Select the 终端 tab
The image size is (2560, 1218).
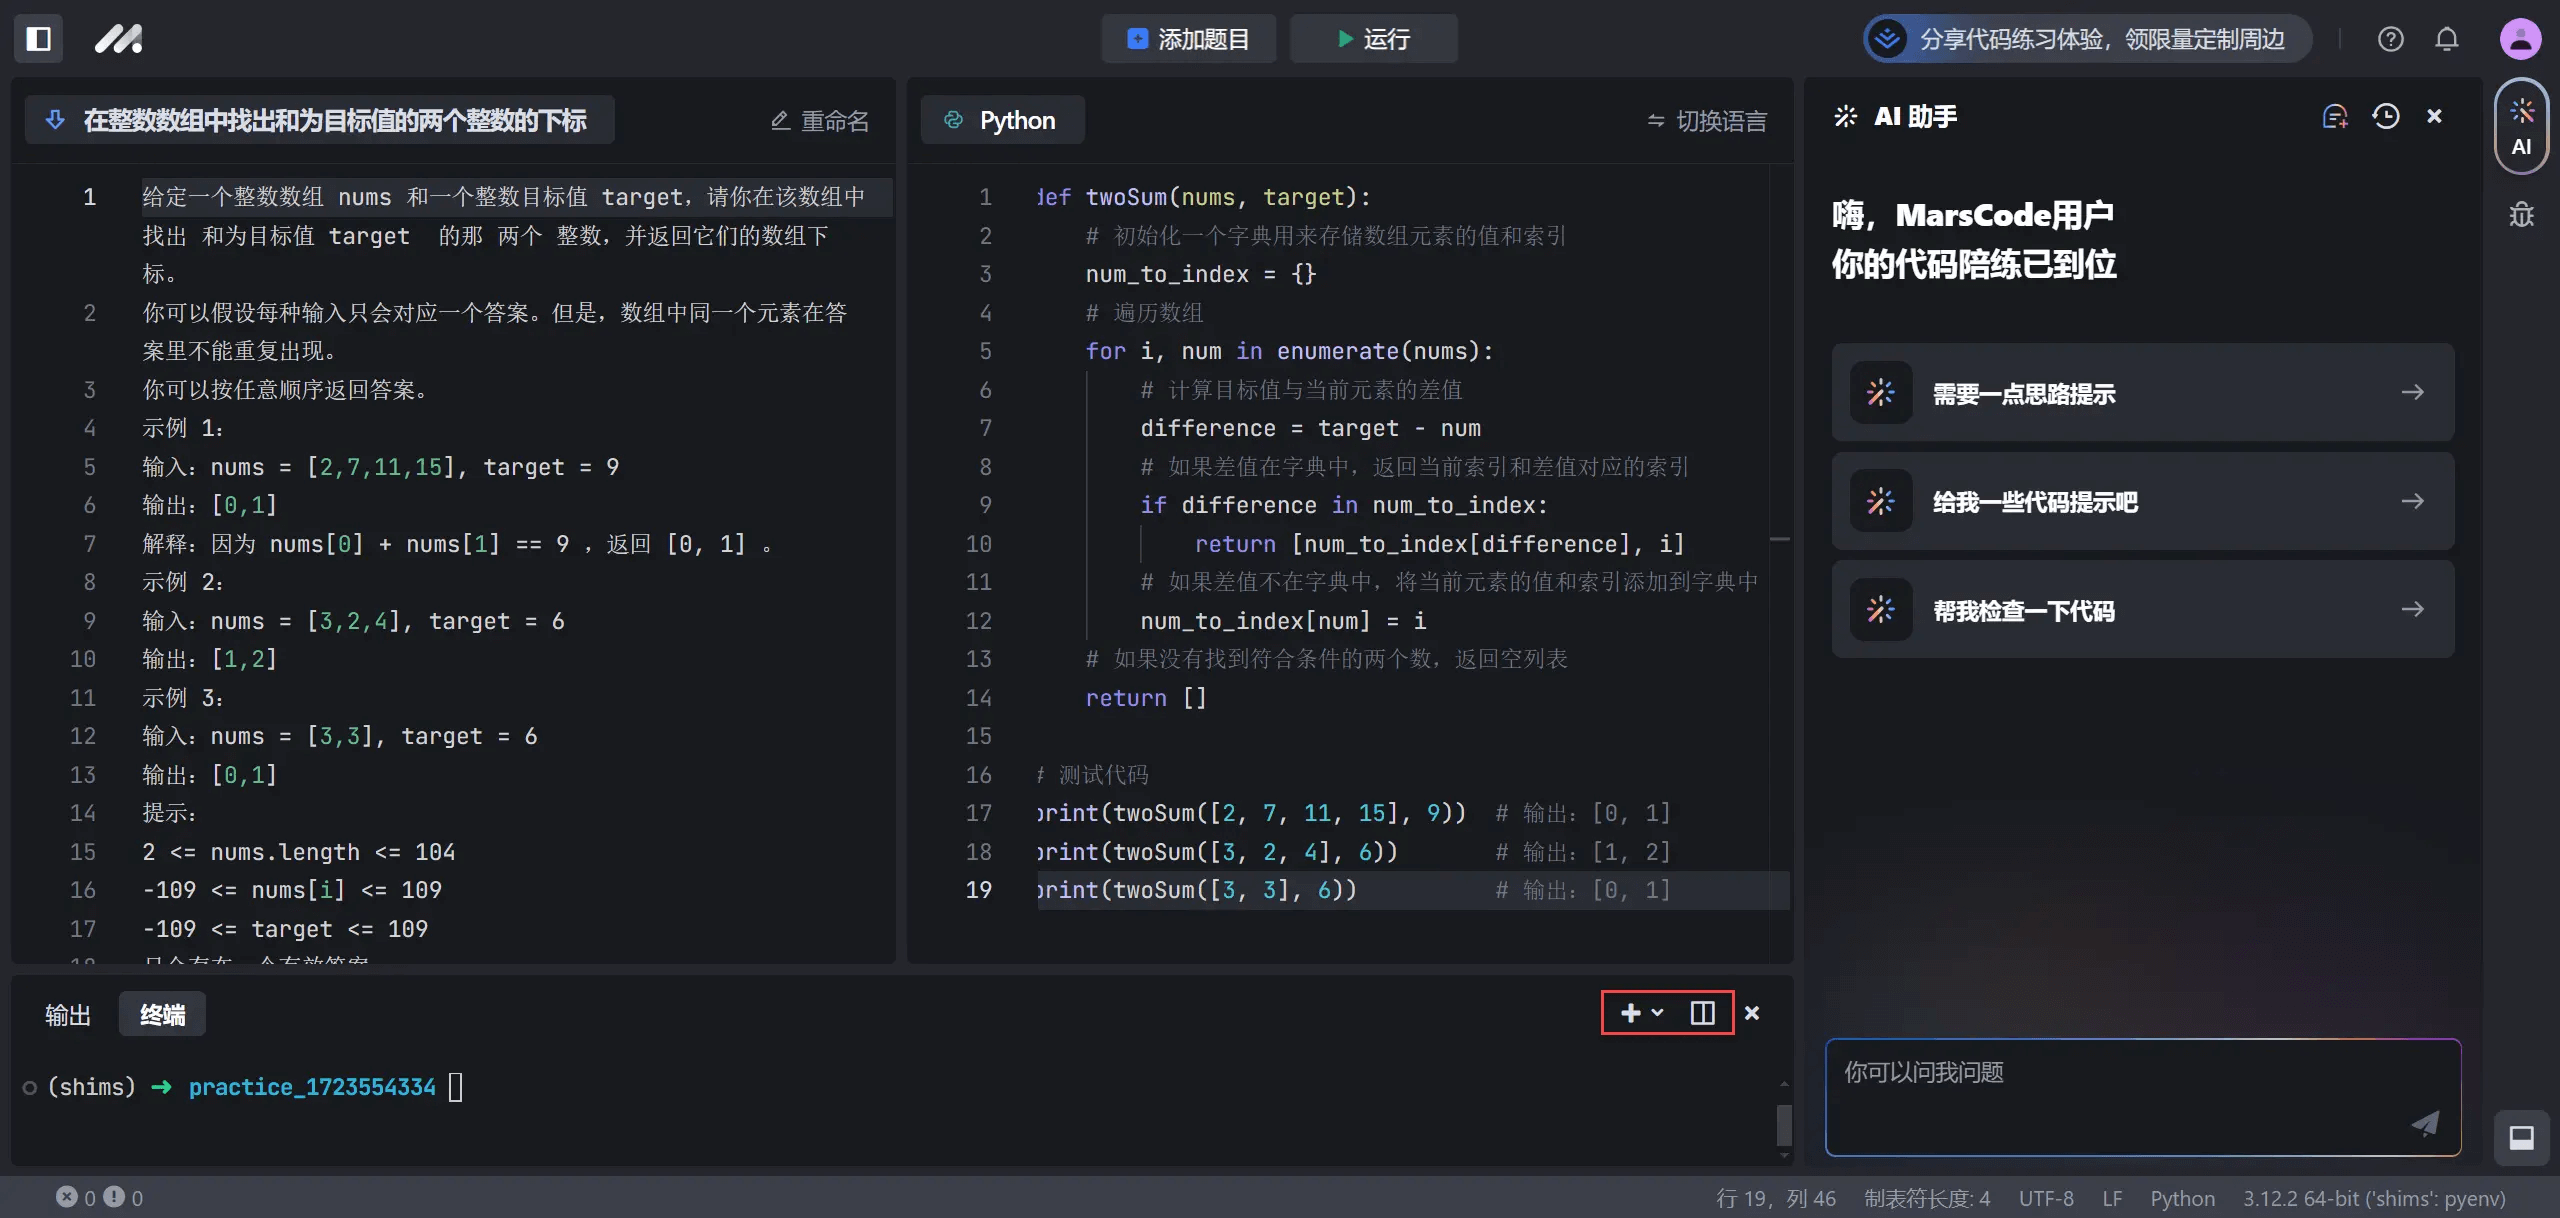(162, 1015)
